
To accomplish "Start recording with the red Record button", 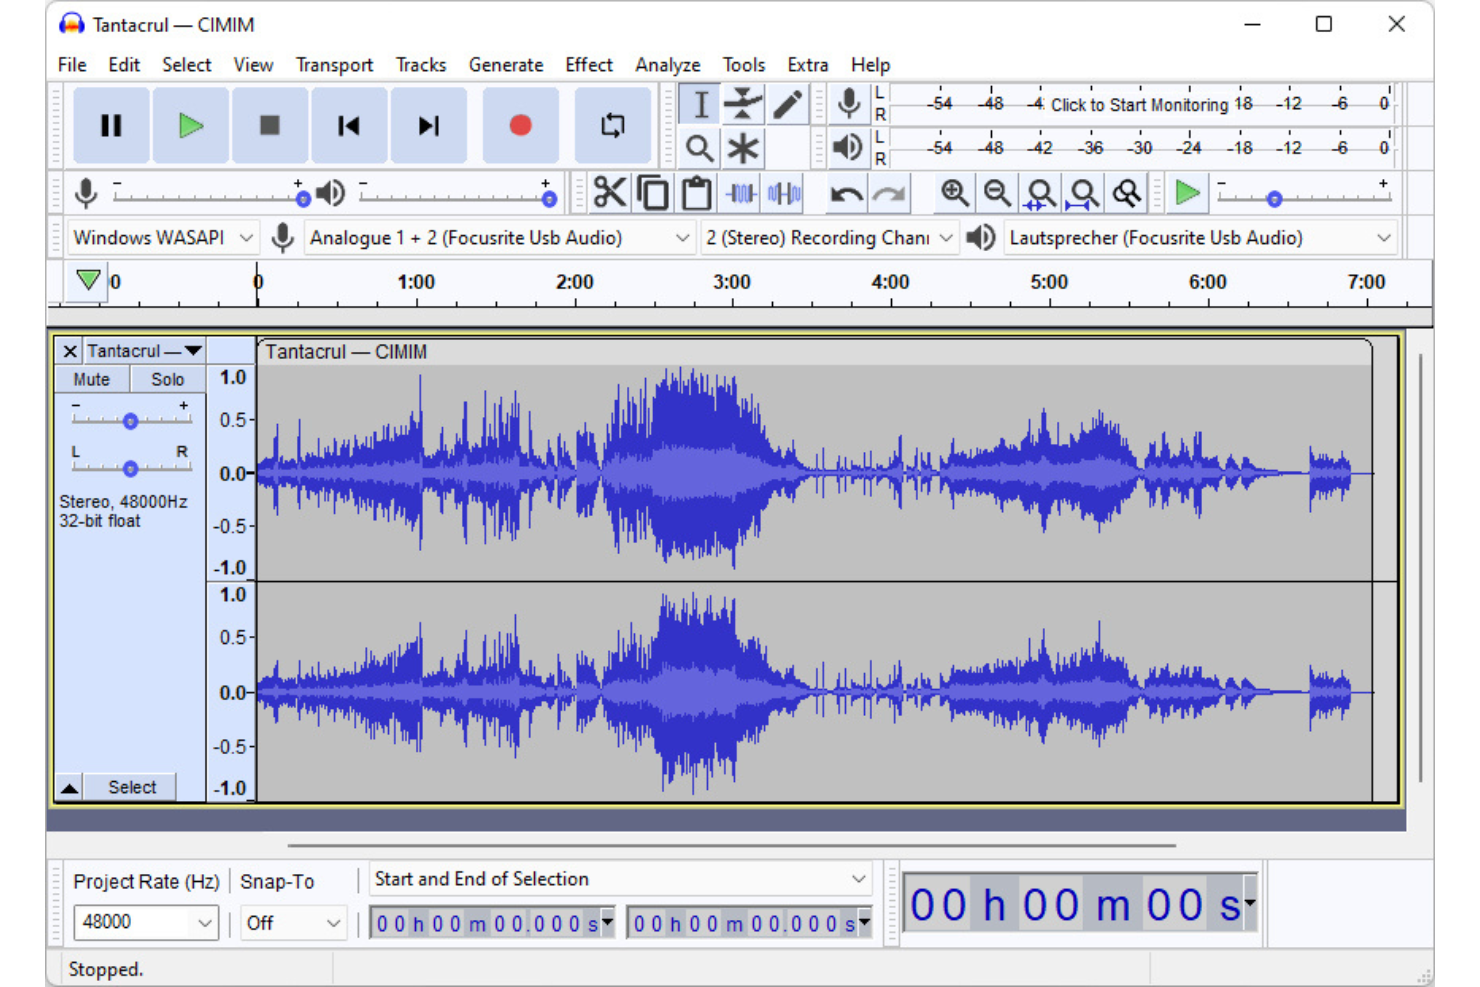I will coord(520,125).
